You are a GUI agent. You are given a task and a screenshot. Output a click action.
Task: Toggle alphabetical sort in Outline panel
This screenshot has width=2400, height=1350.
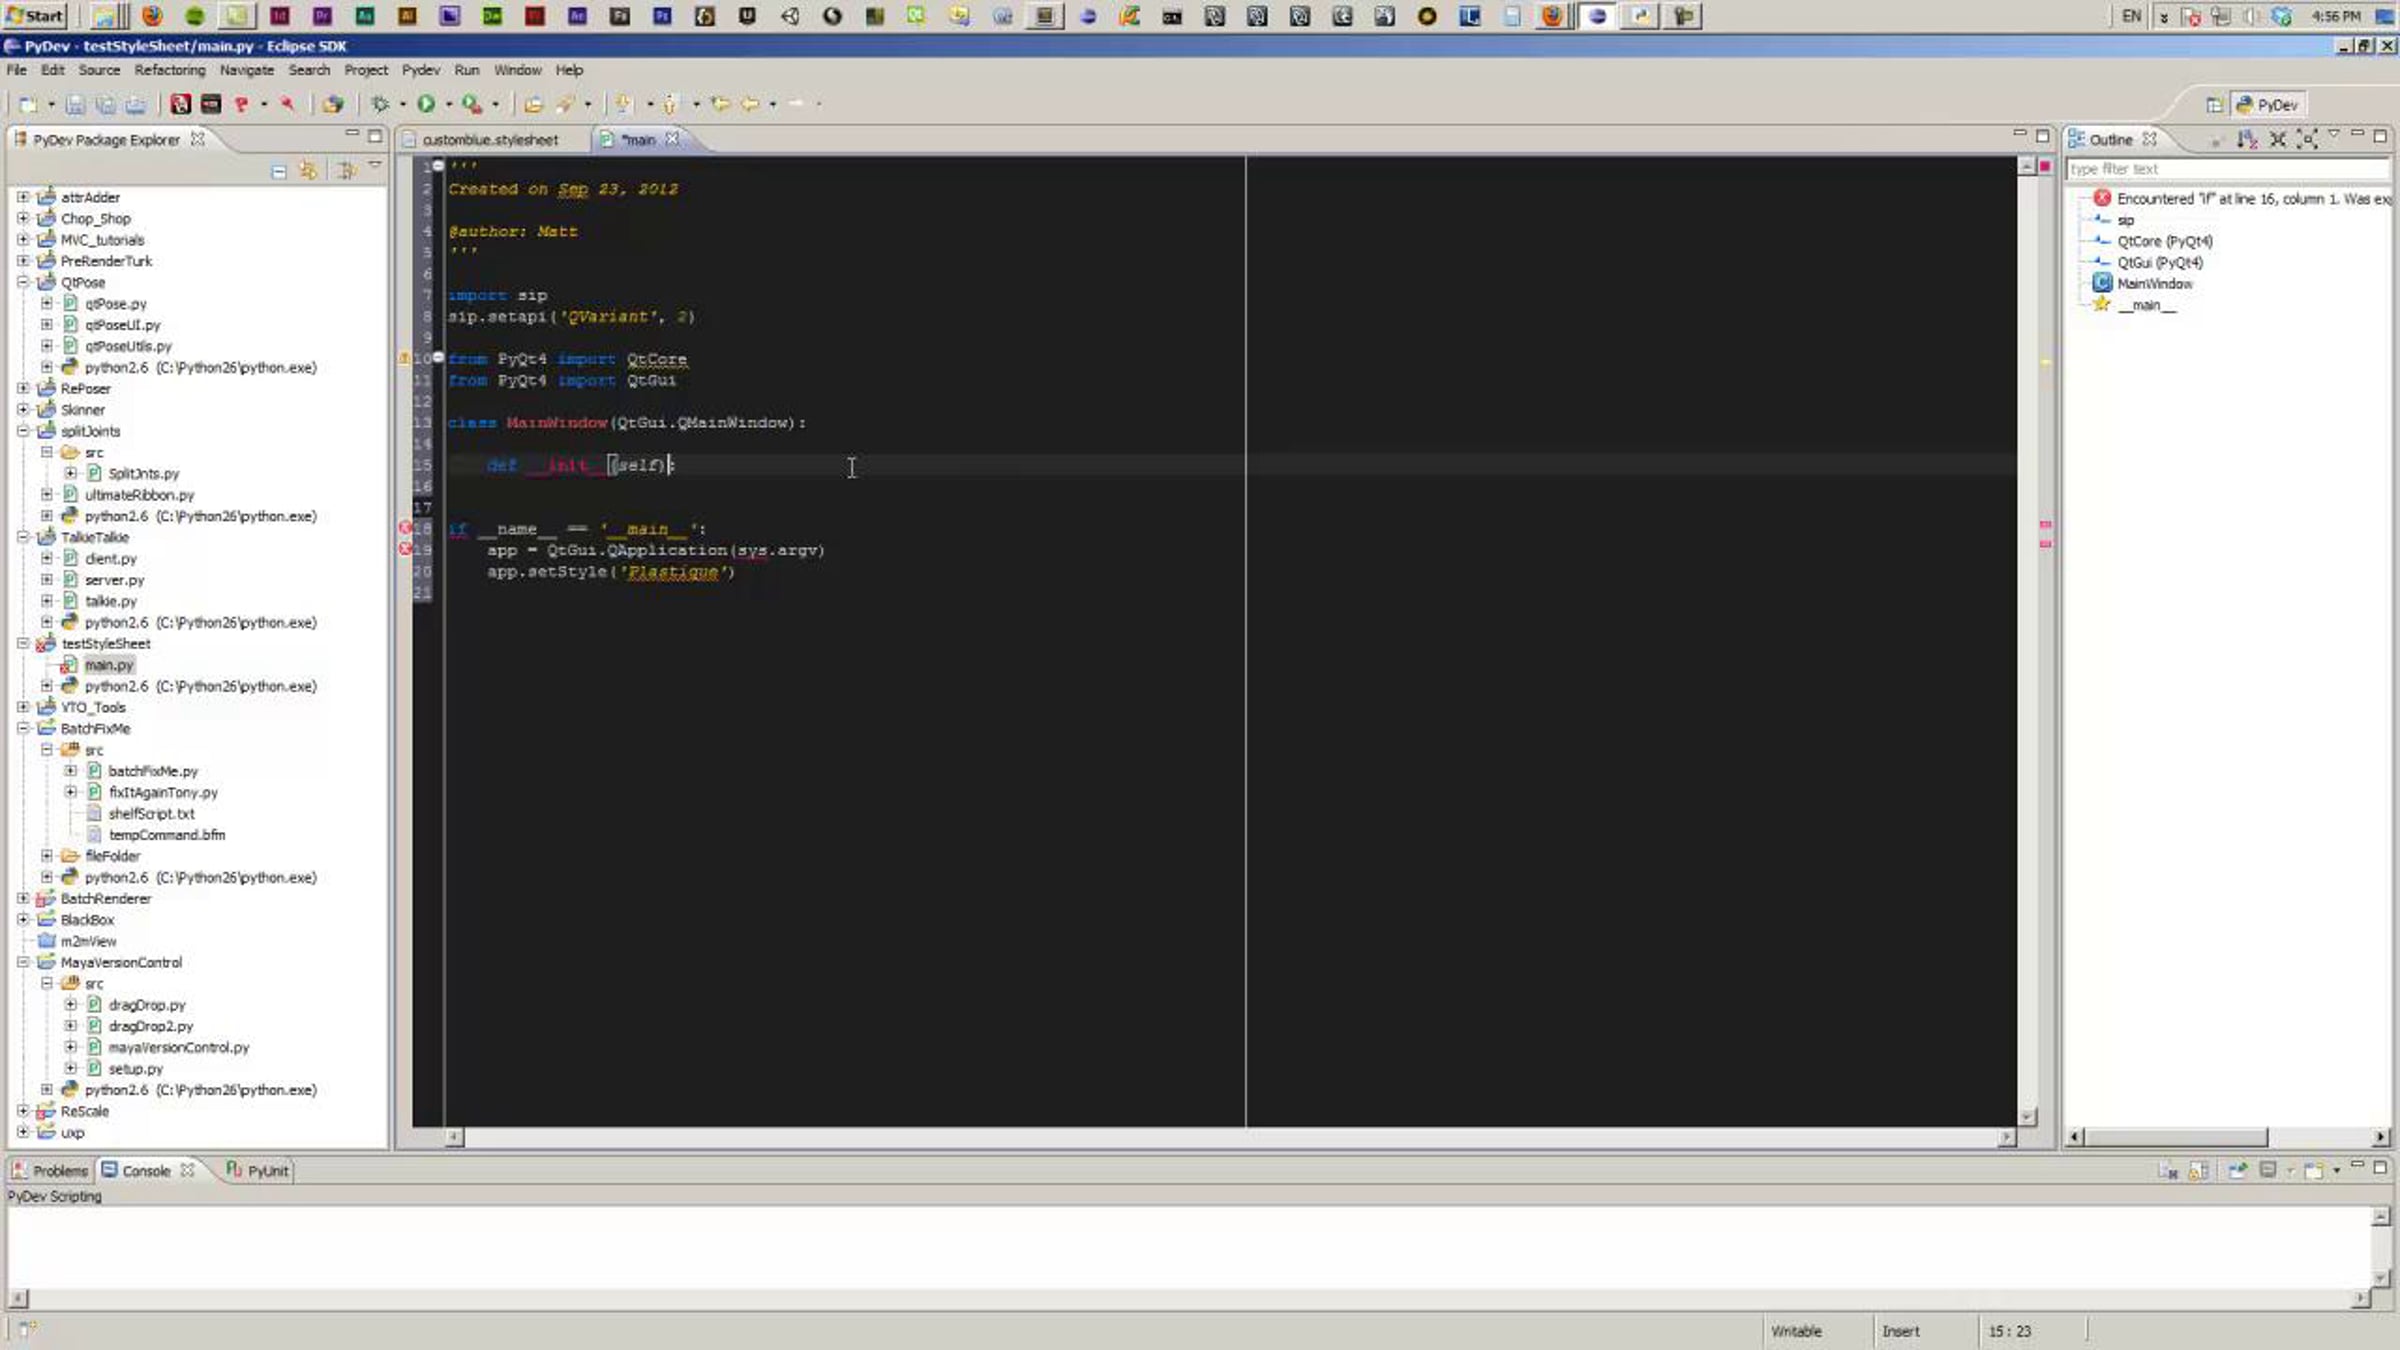tap(2246, 139)
